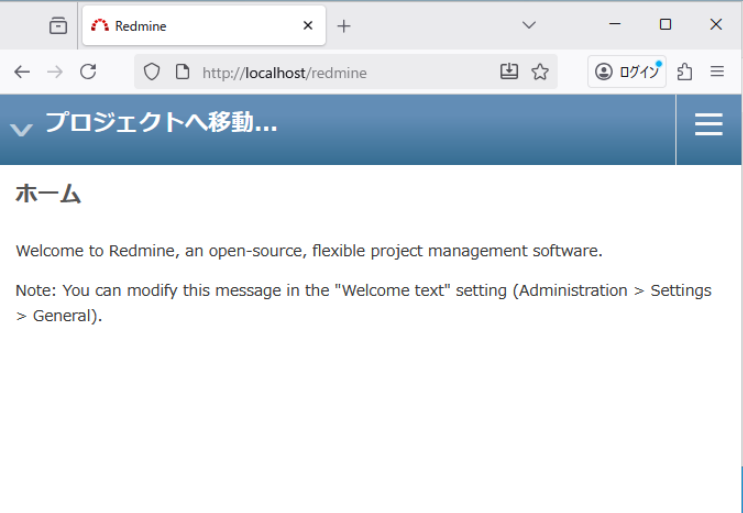
Task: Show site information via page icon
Action: click(182, 72)
